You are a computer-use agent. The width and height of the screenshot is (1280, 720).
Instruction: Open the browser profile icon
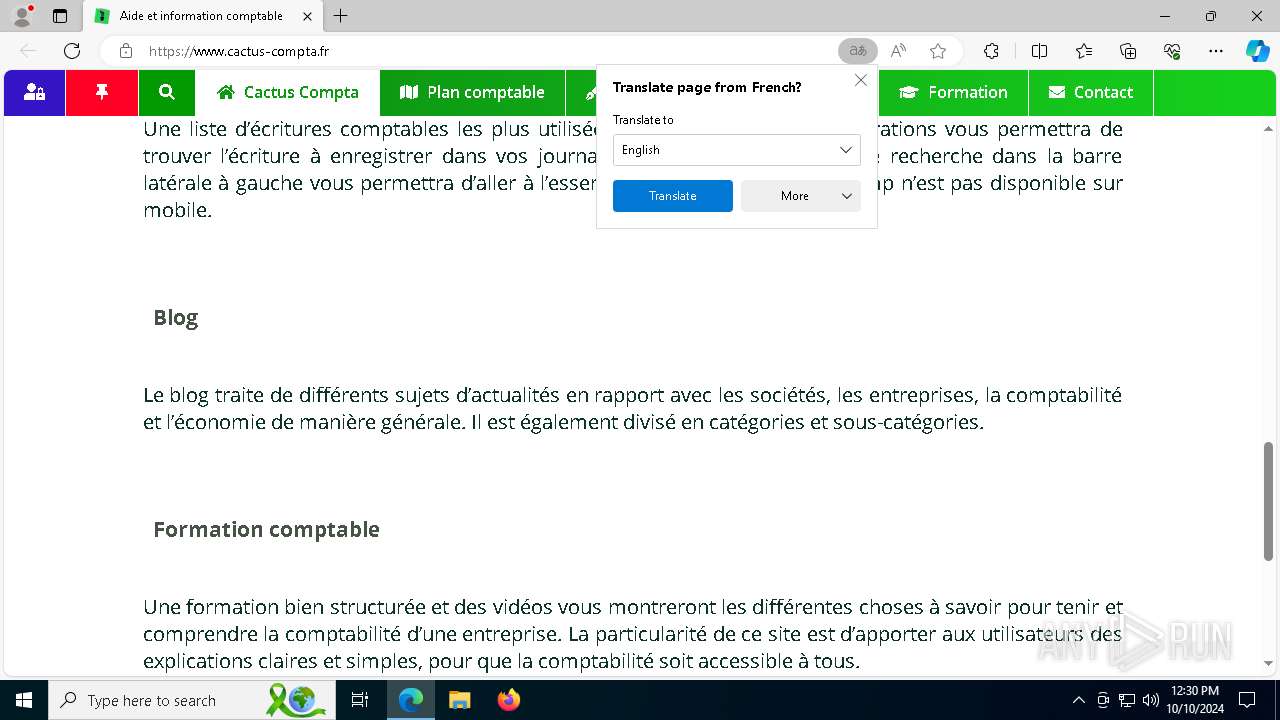[22, 16]
